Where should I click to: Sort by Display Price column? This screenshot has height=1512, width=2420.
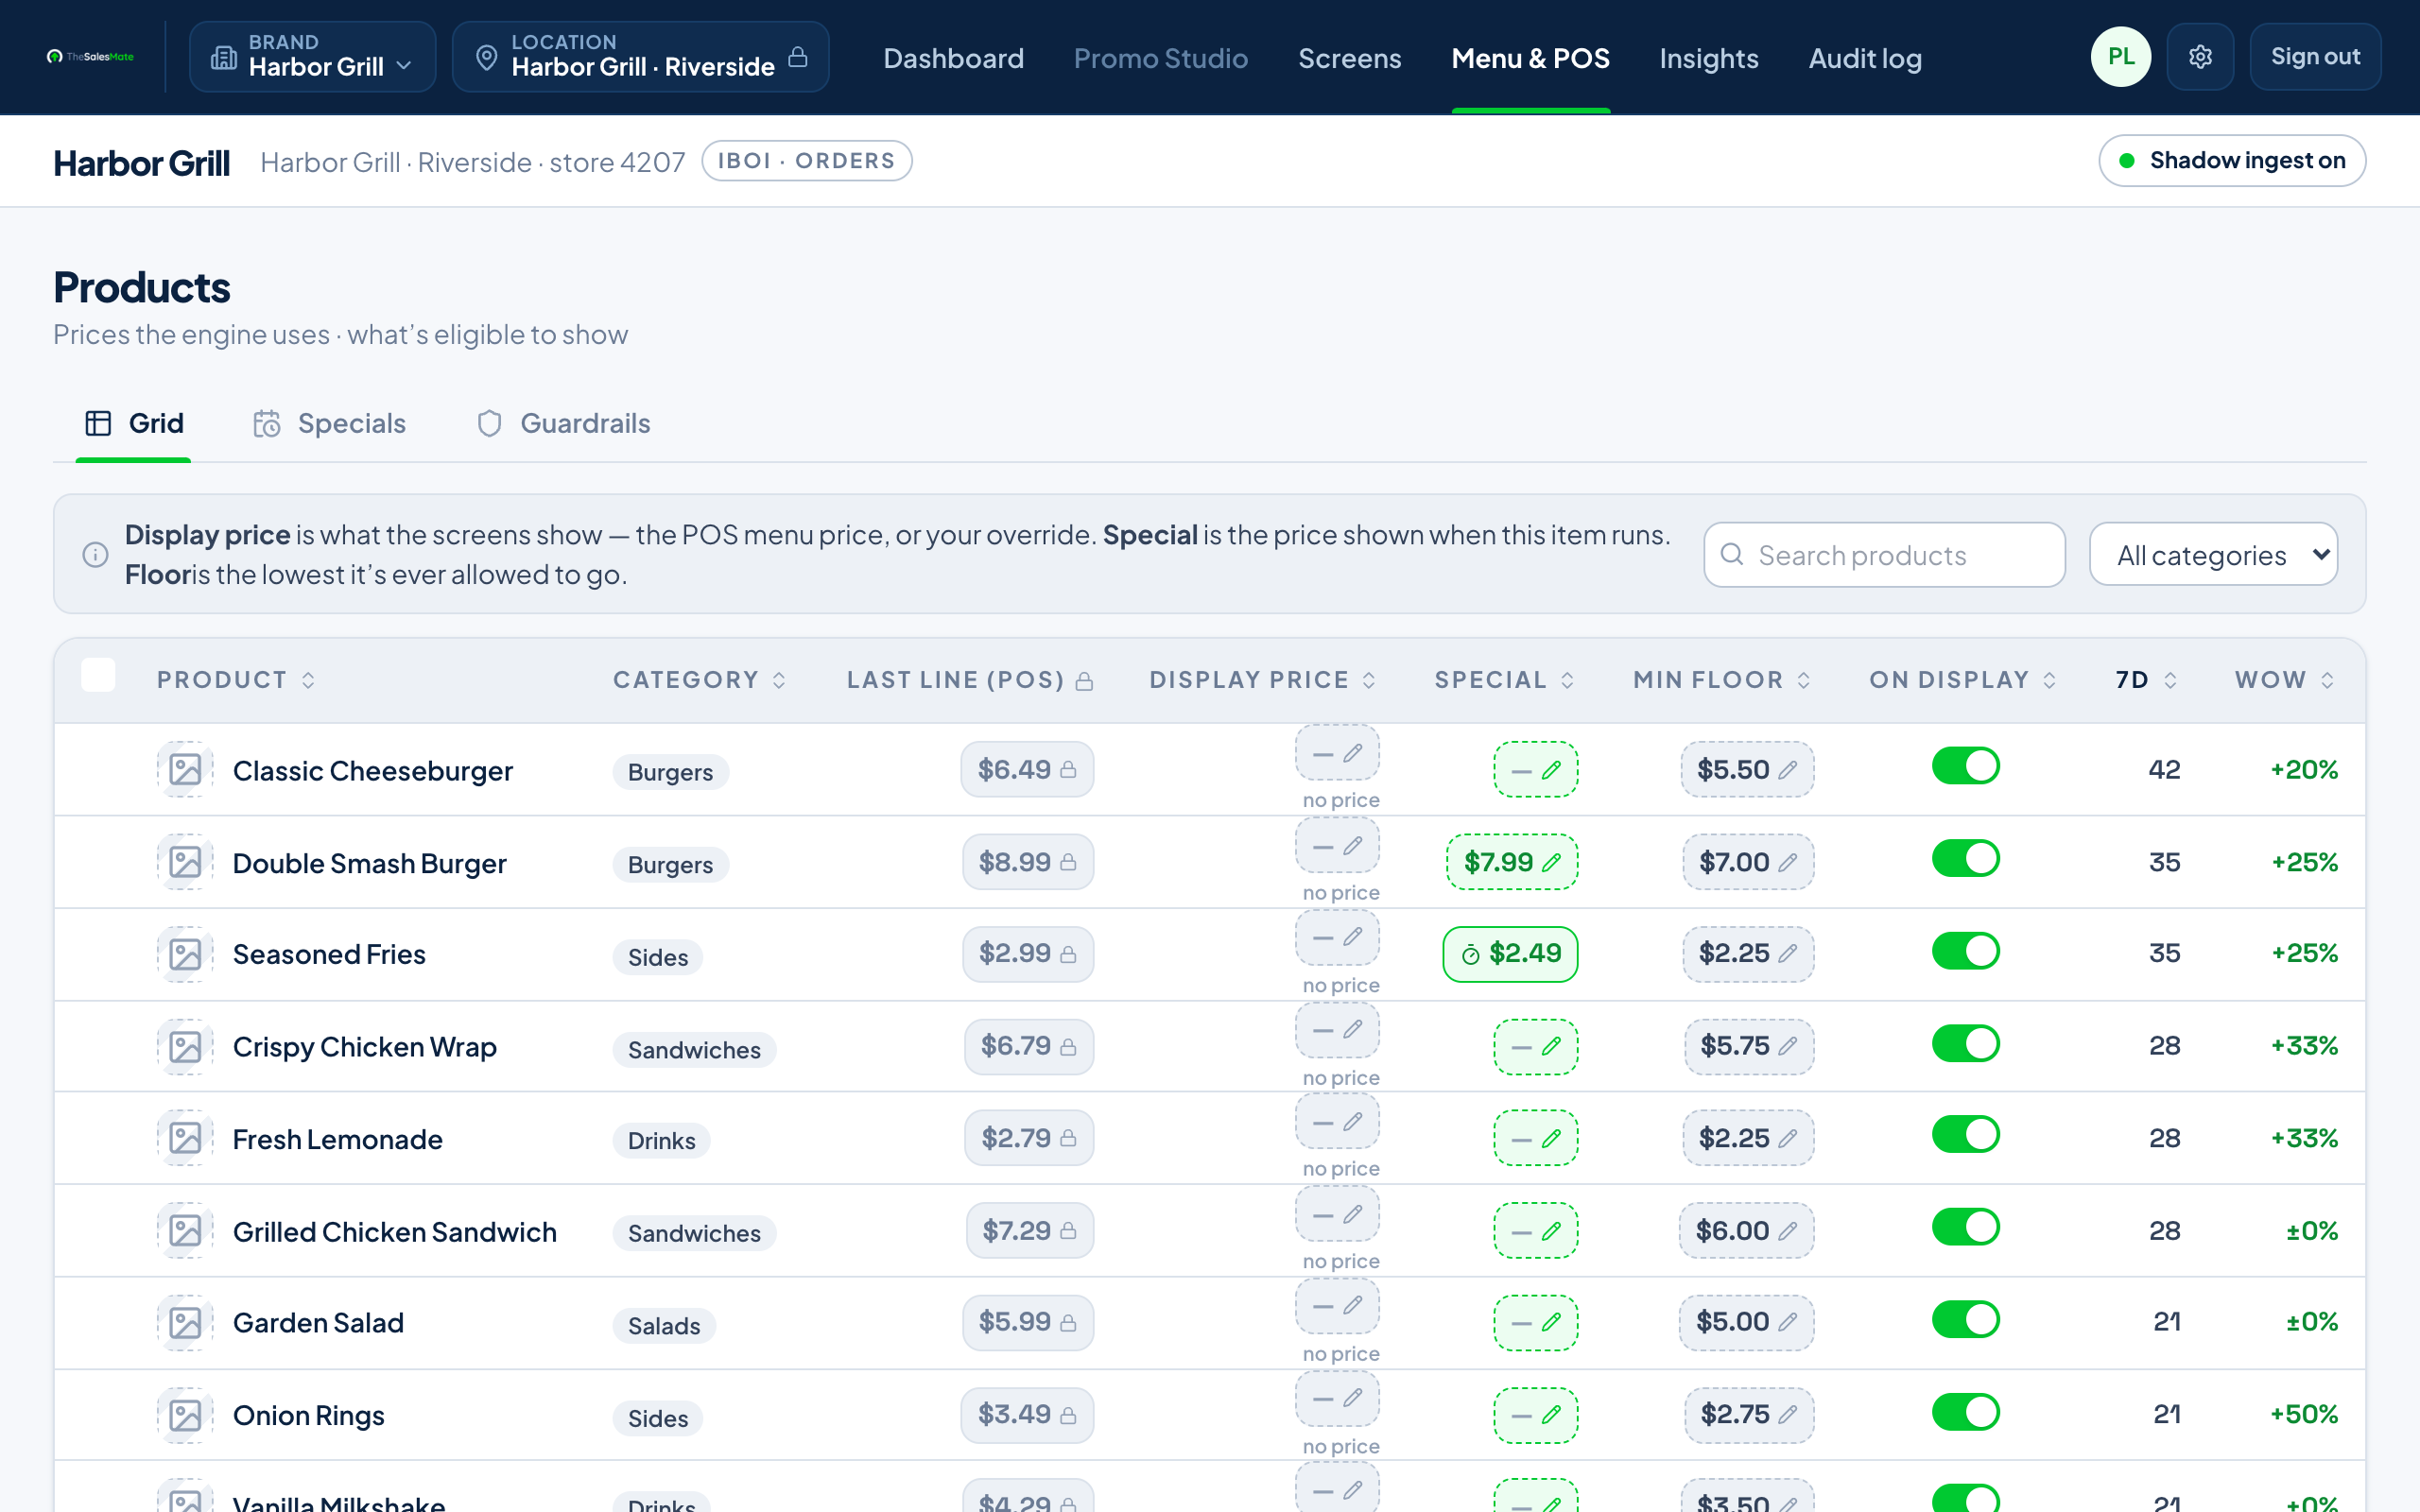[x=1262, y=680]
